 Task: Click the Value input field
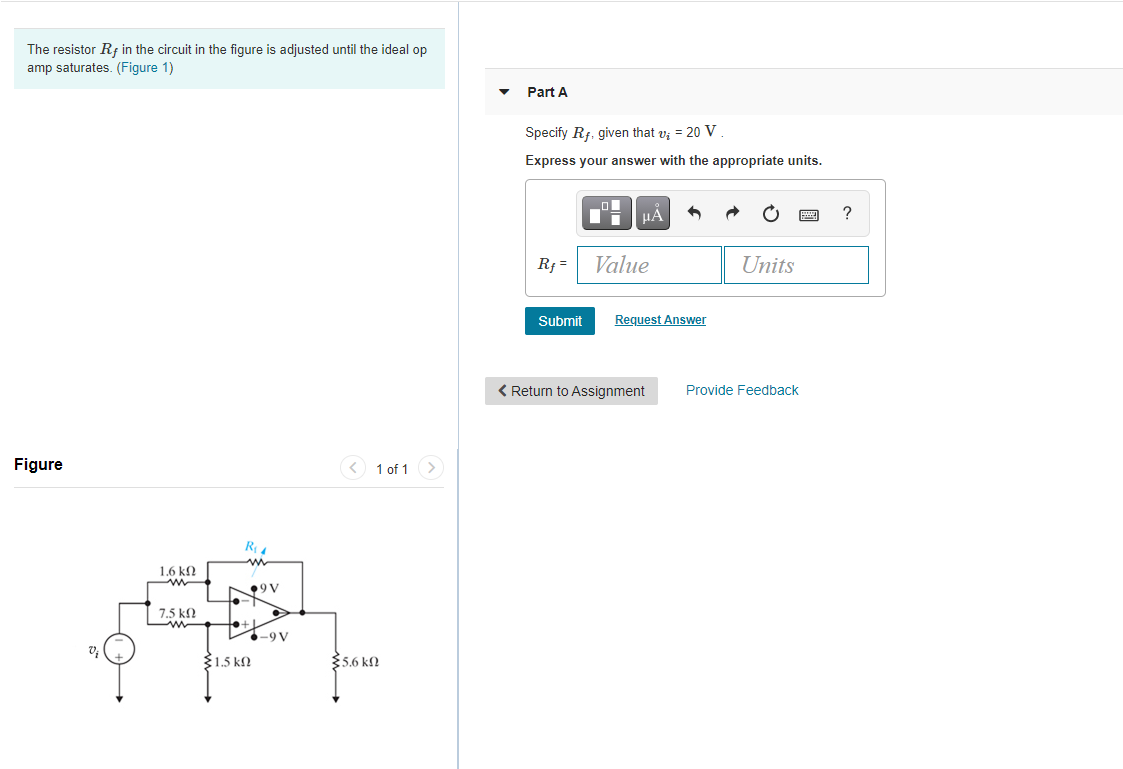(649, 264)
